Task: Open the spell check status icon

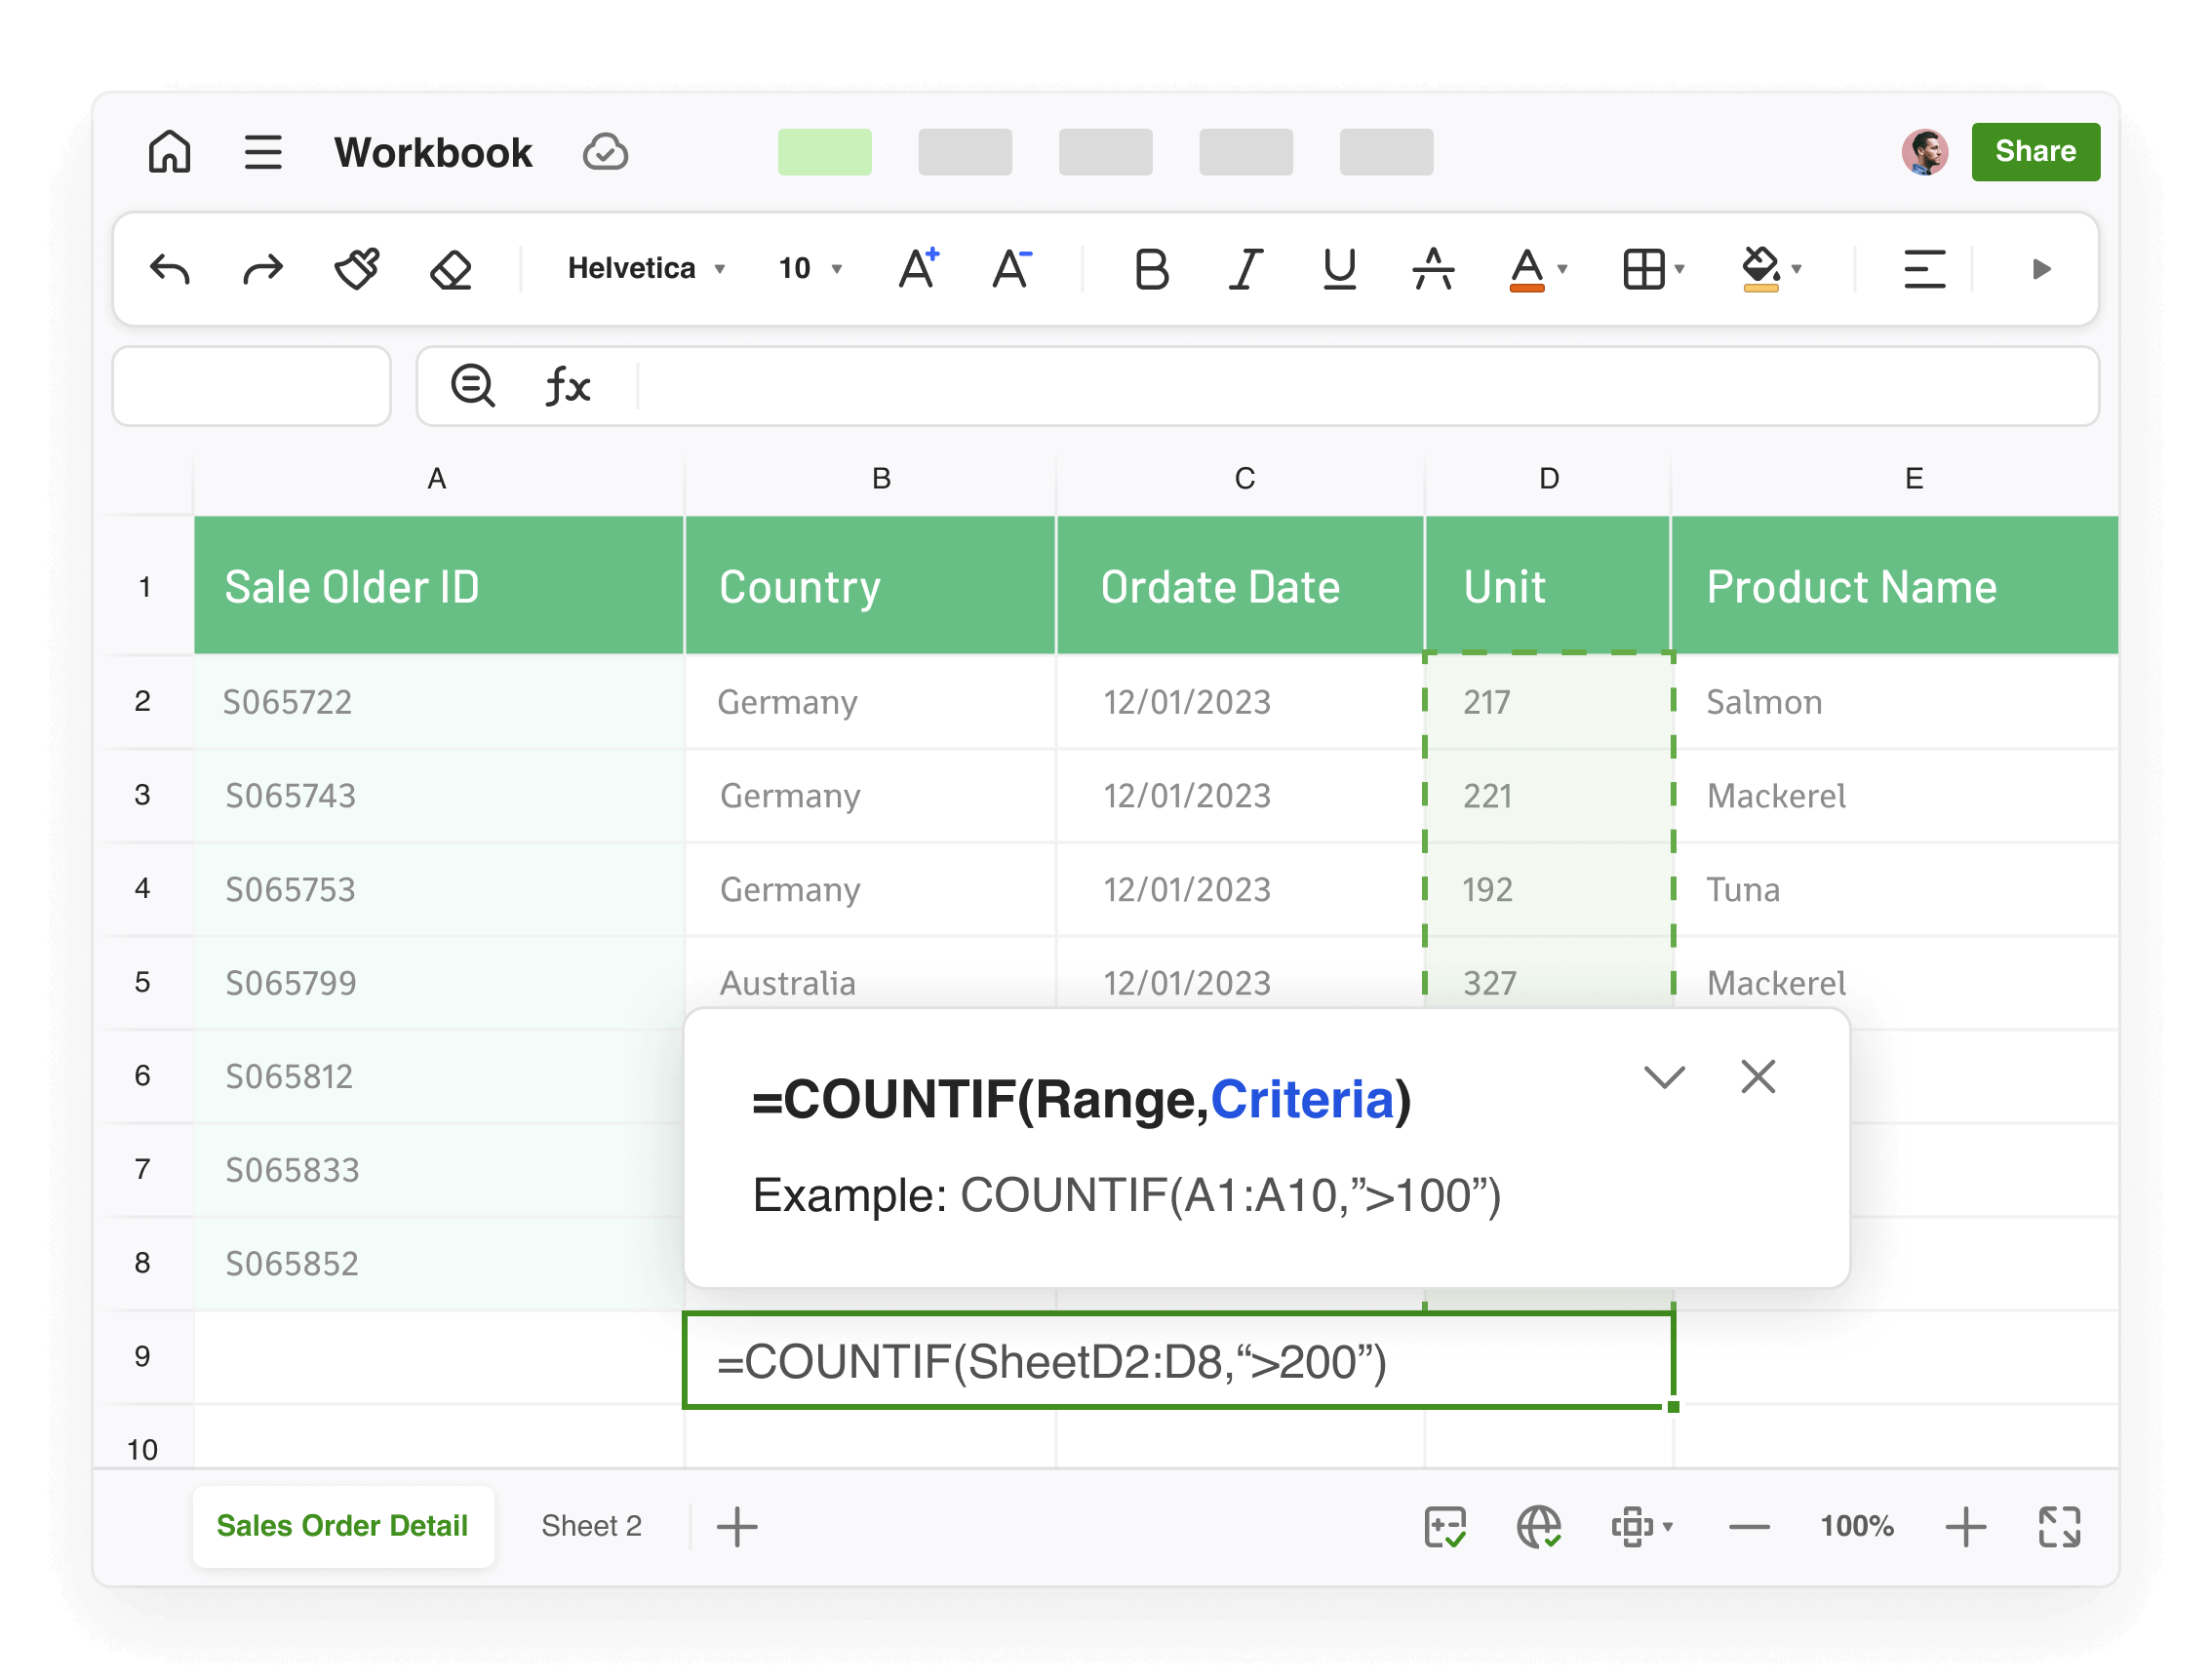Action: [x=1445, y=1527]
